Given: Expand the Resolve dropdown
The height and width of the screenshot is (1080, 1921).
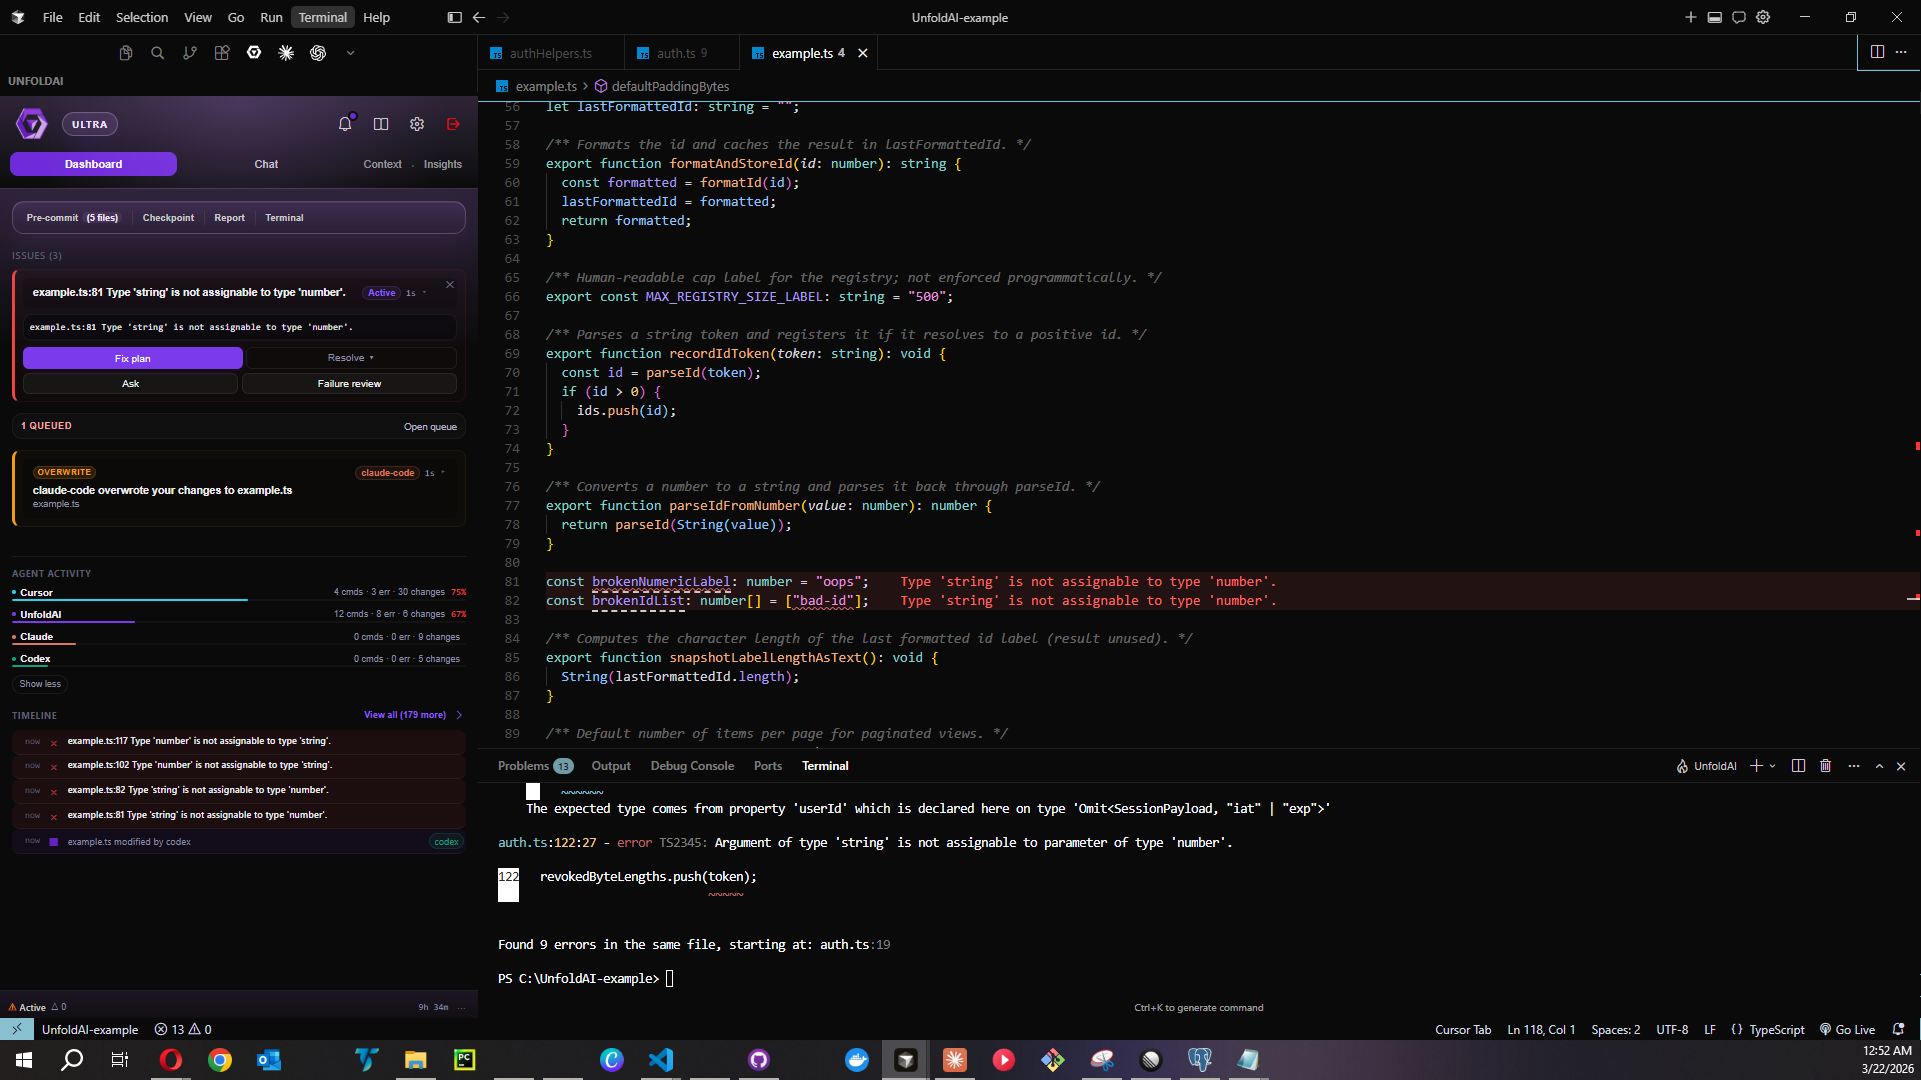Looking at the screenshot, I should (x=351, y=358).
